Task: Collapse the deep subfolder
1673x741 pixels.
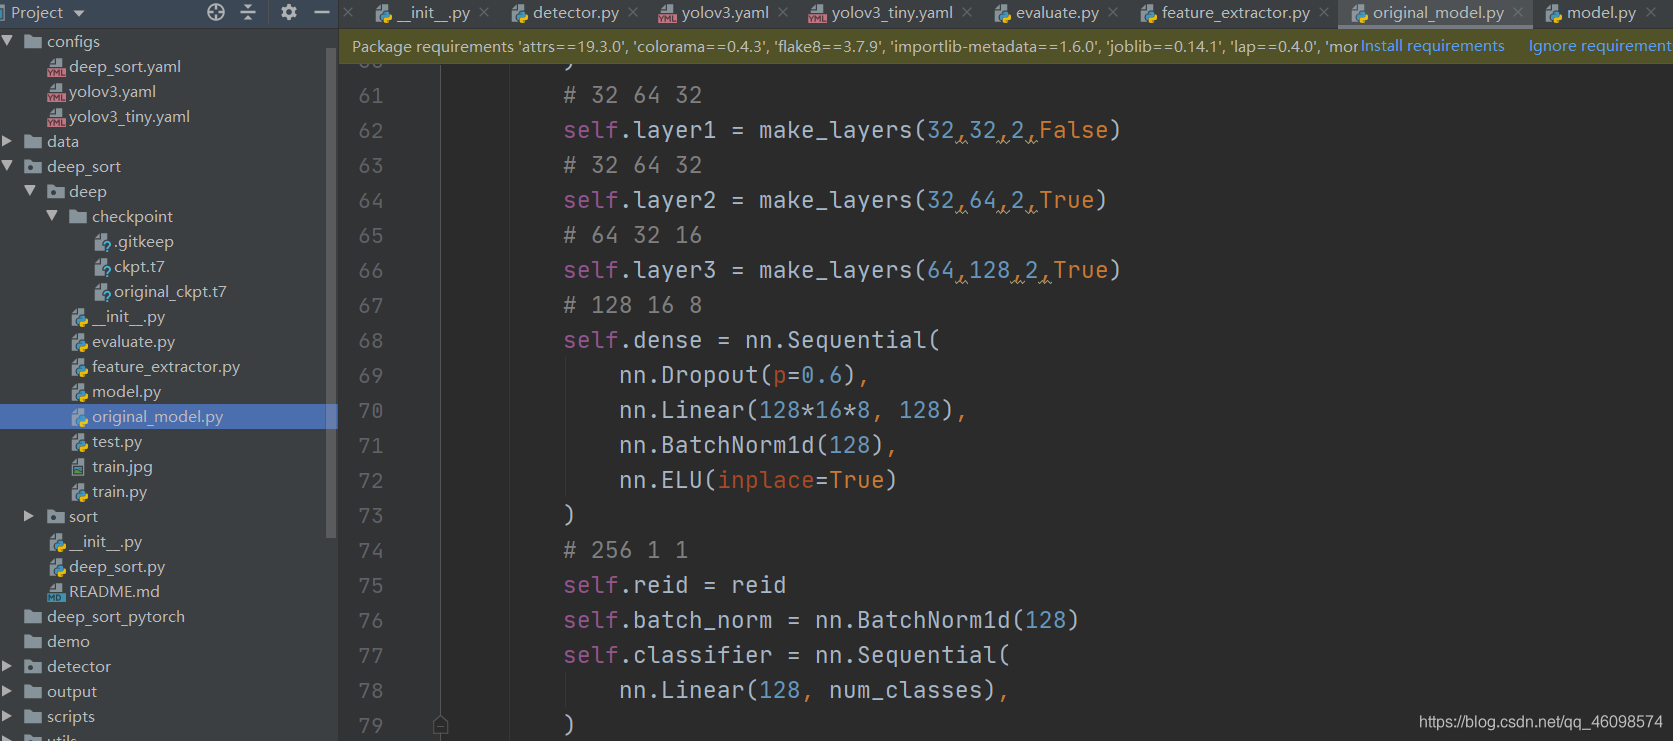Action: click(30, 191)
